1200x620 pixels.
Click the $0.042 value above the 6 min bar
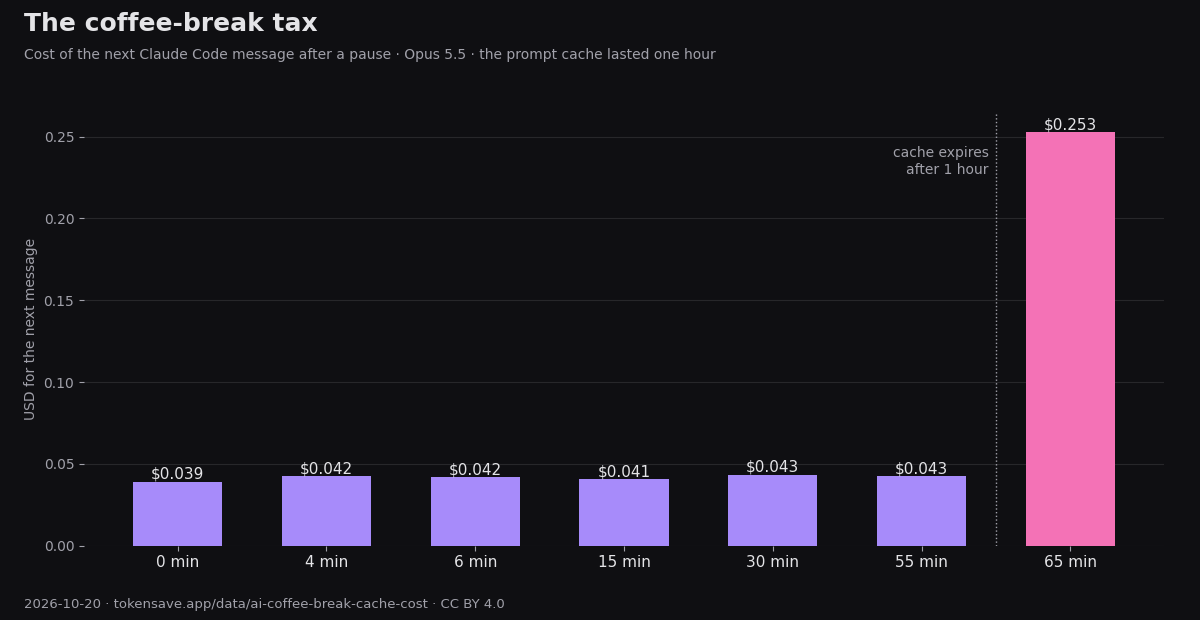[475, 470]
